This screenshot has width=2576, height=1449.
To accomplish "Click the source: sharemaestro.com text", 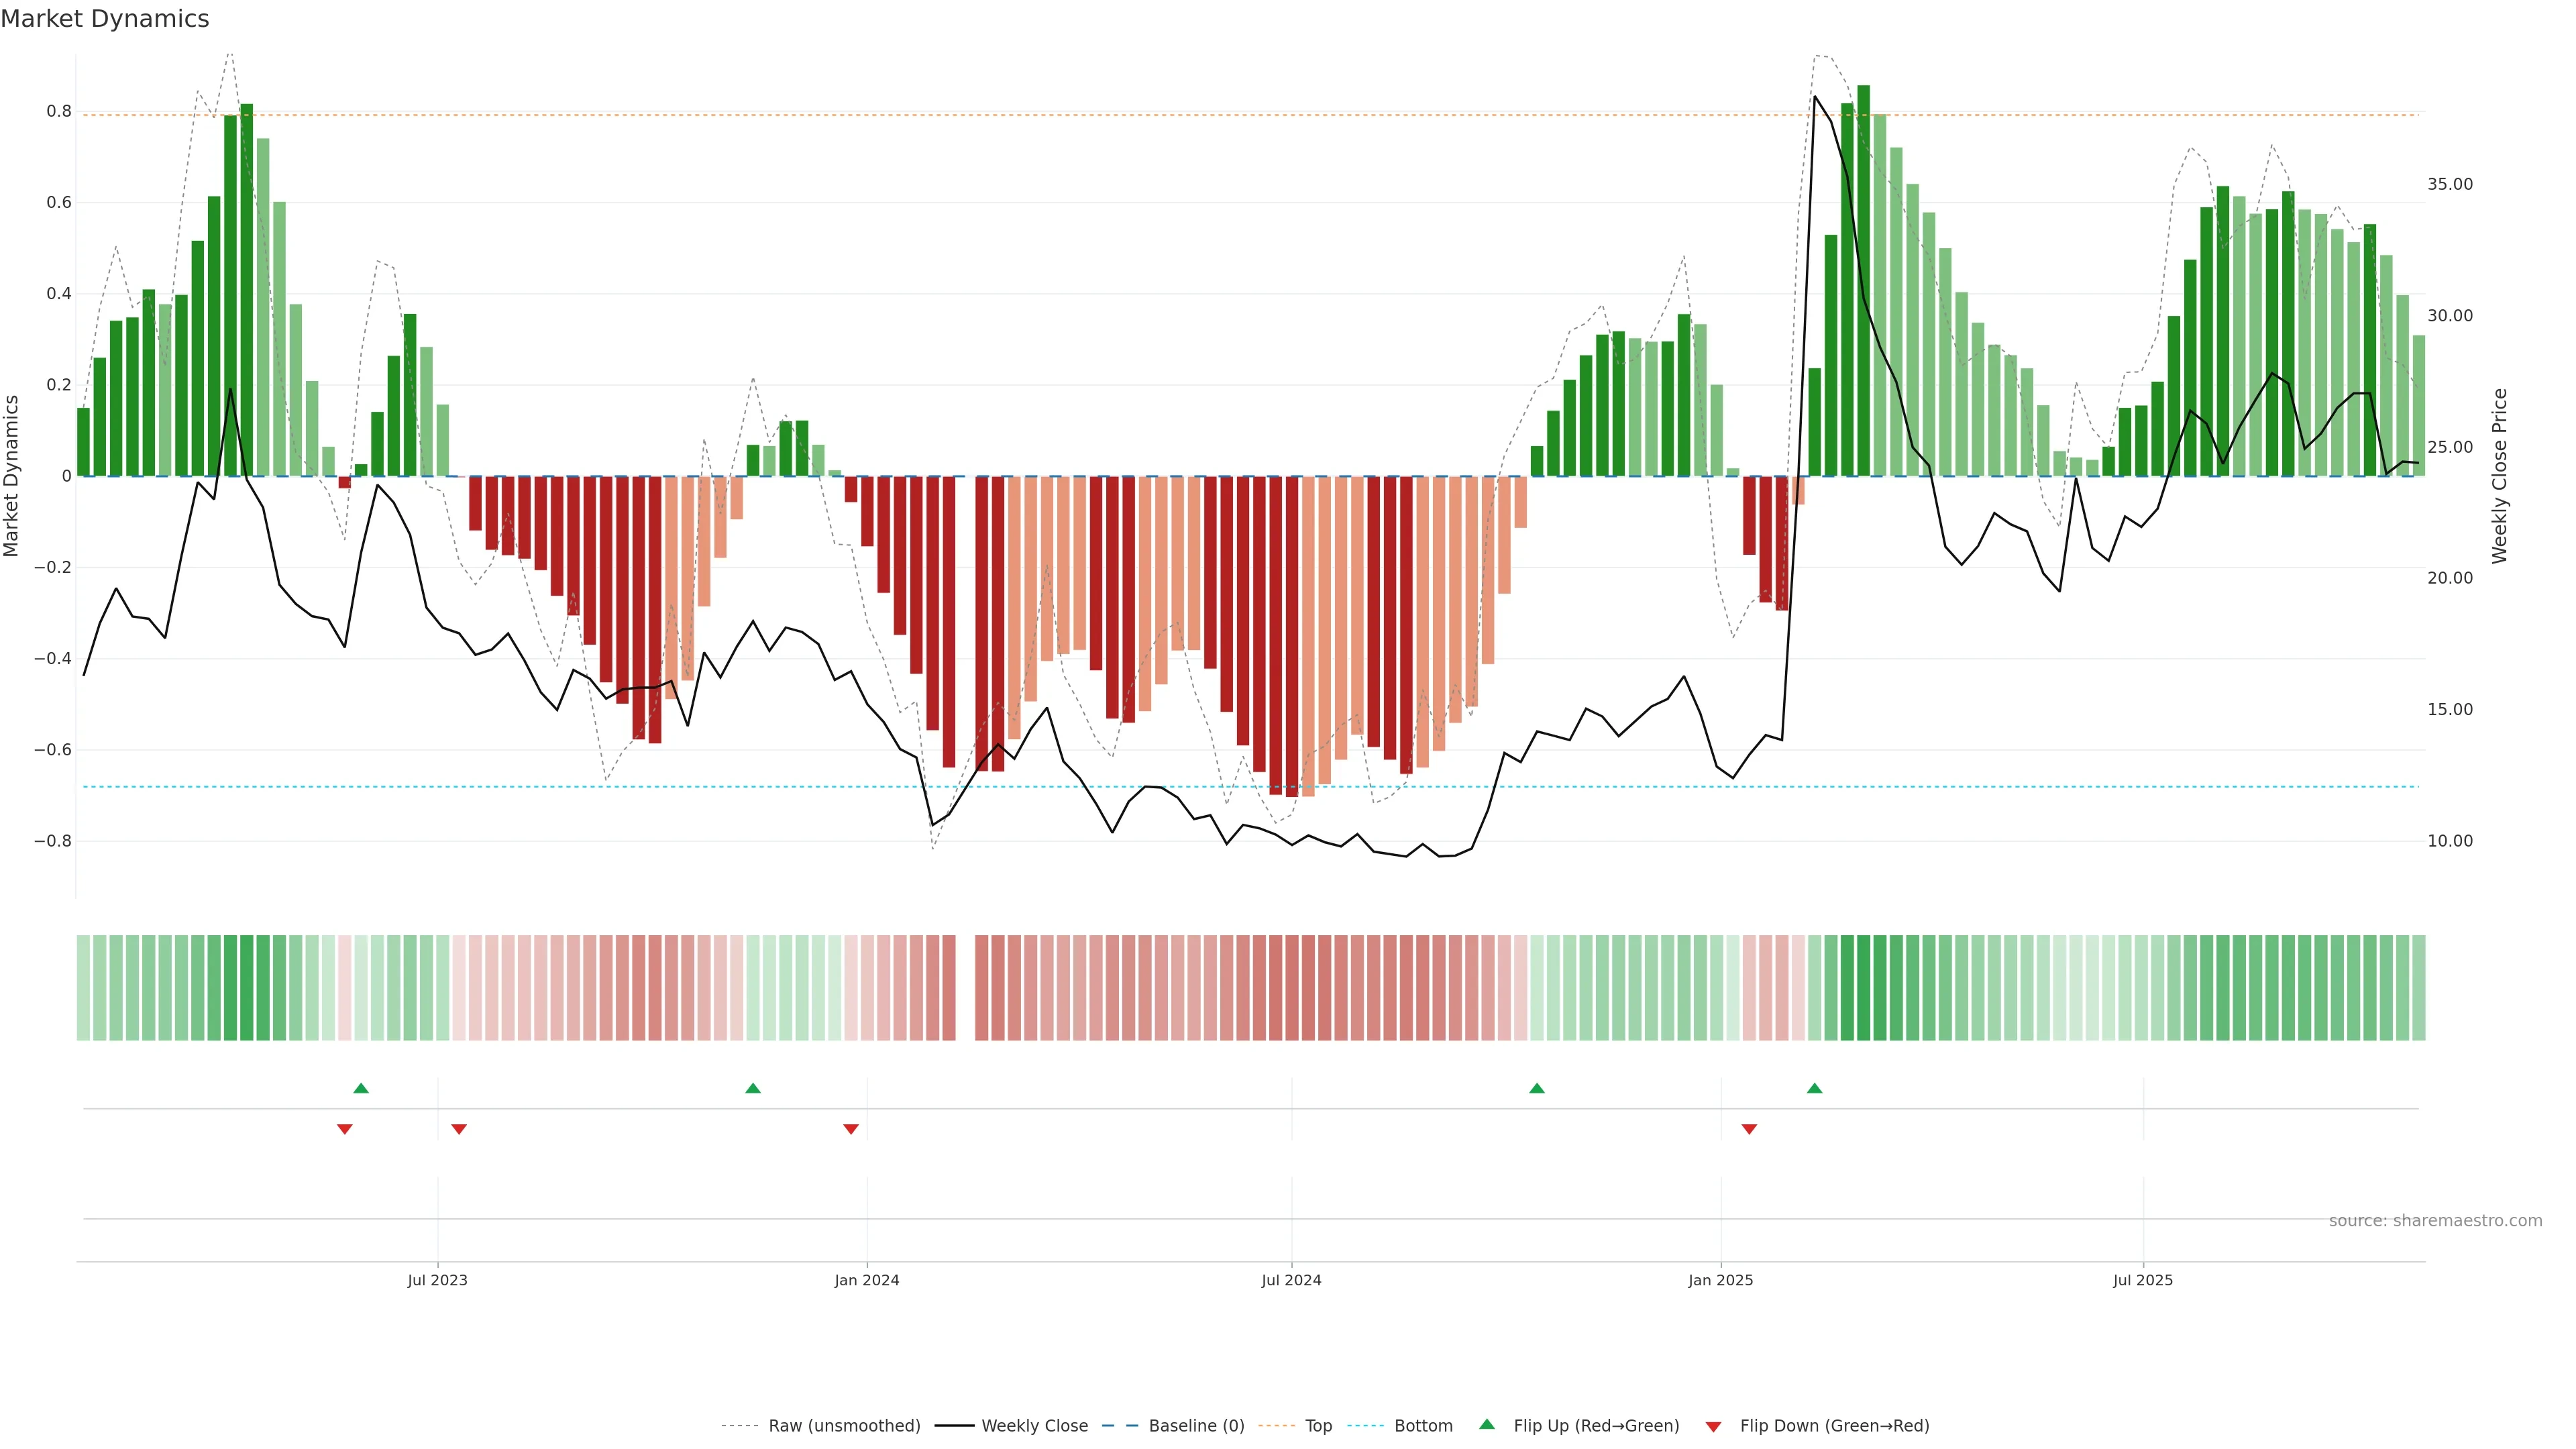I will pos(2435,1221).
